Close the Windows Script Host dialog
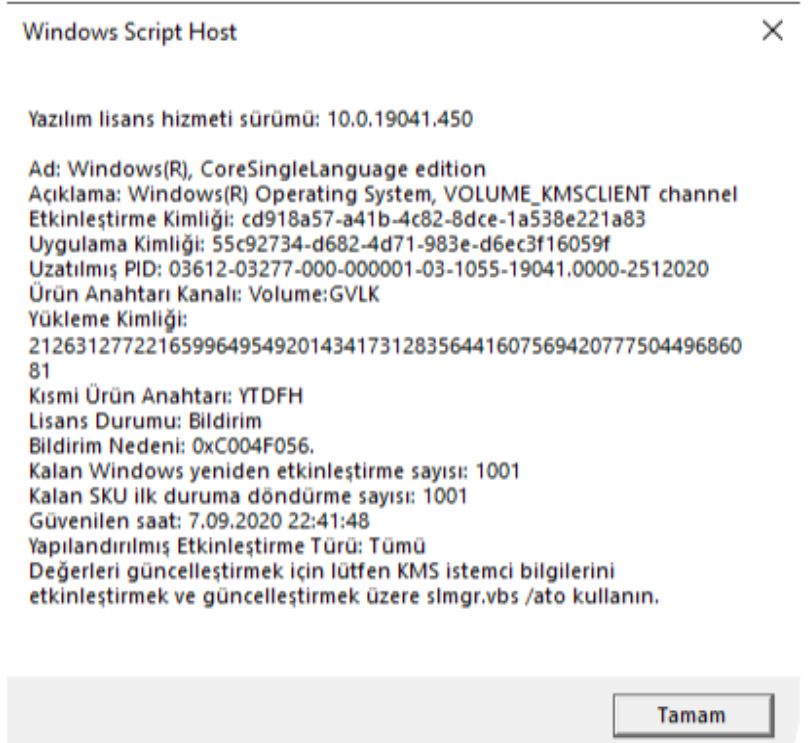Image resolution: width=812 pixels, height=743 pixels. point(772,31)
